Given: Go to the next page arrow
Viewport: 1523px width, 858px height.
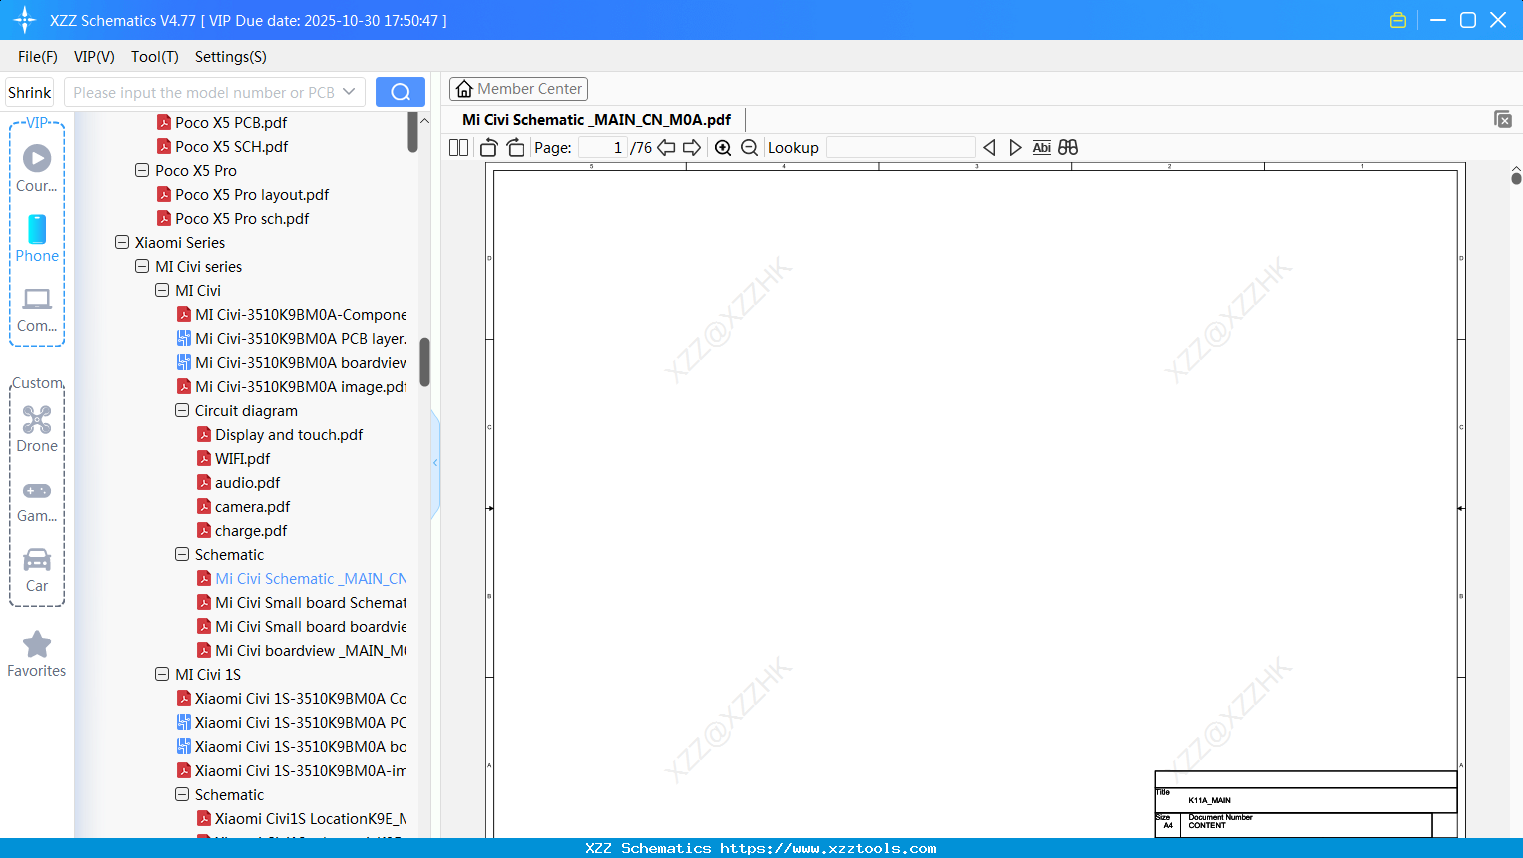Looking at the screenshot, I should coord(692,148).
